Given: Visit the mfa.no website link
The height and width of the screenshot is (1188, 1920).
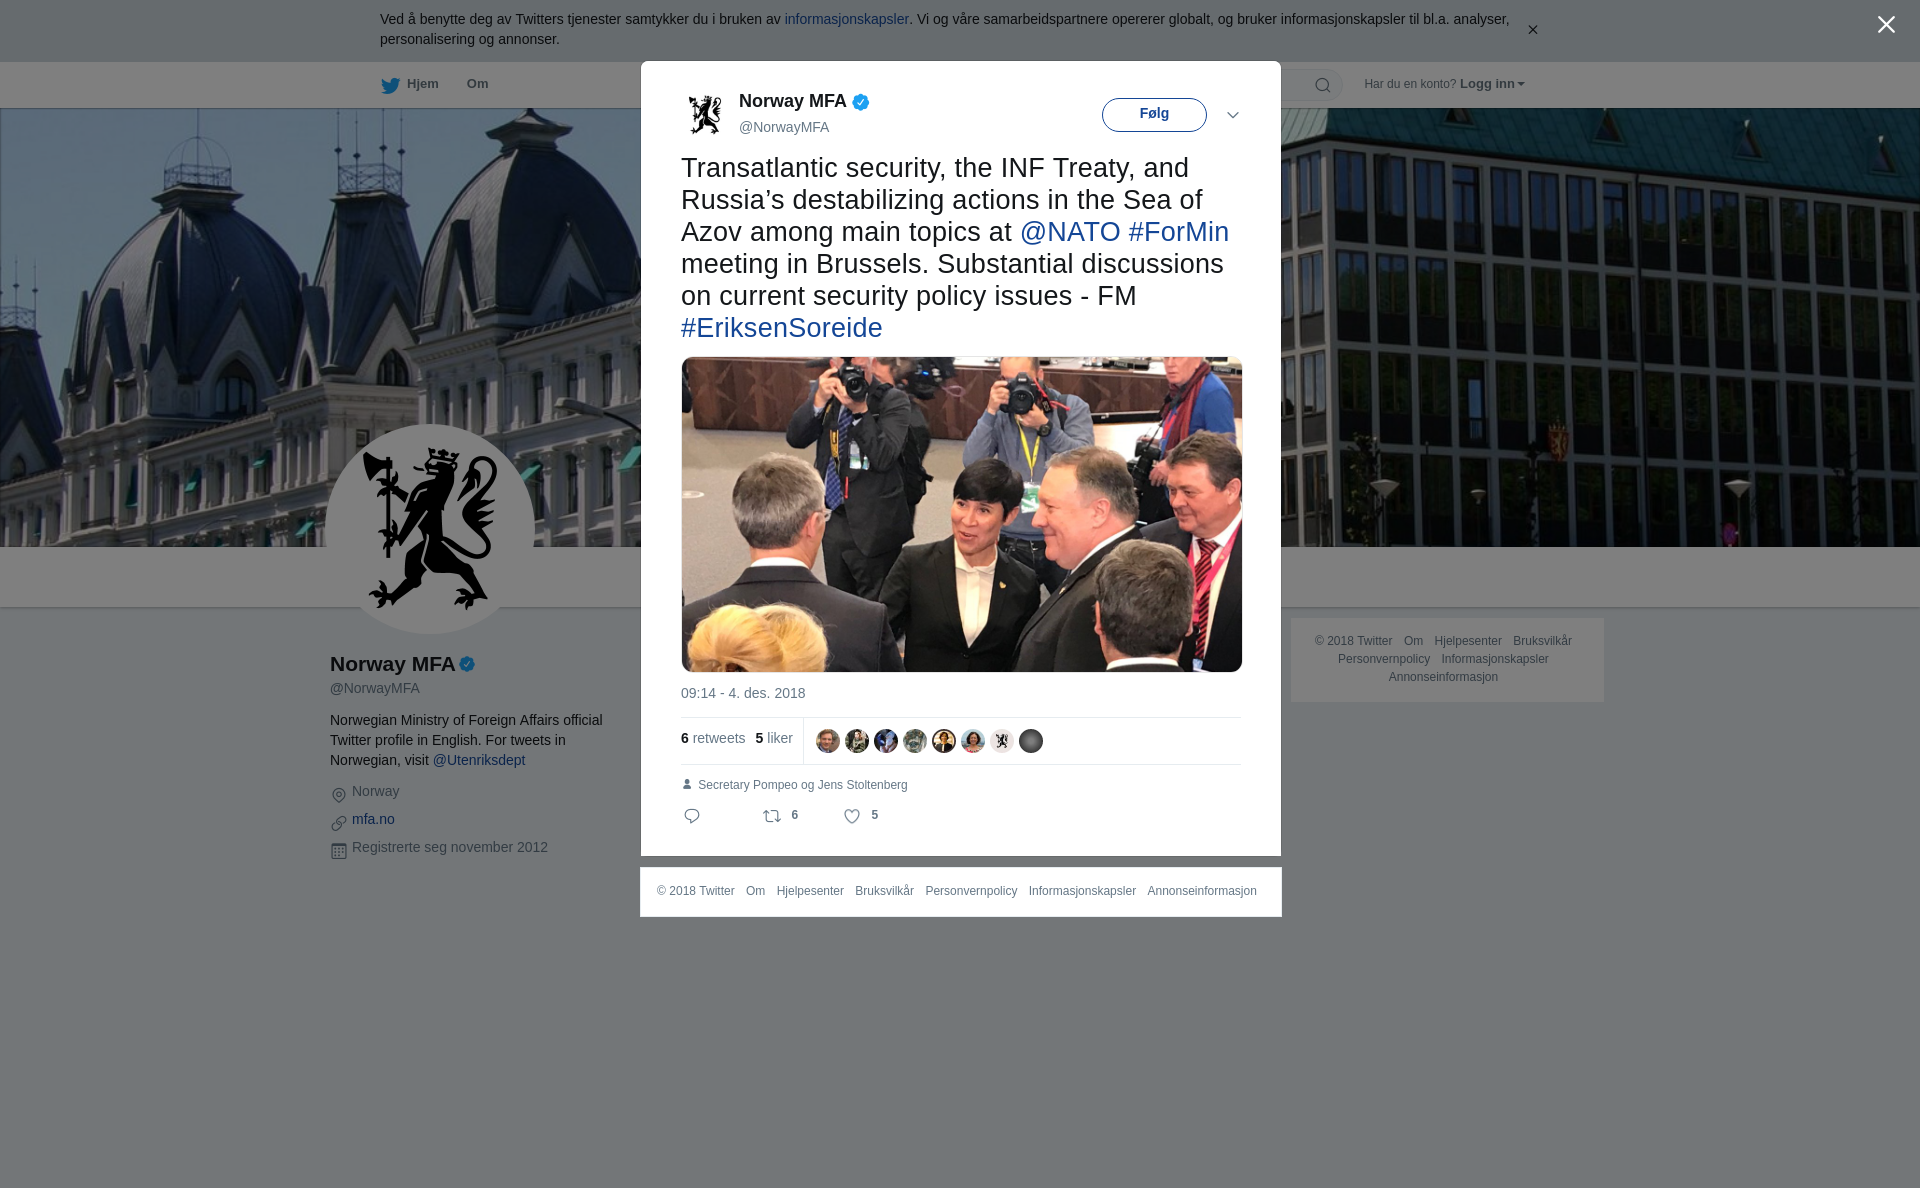Looking at the screenshot, I should (373, 819).
